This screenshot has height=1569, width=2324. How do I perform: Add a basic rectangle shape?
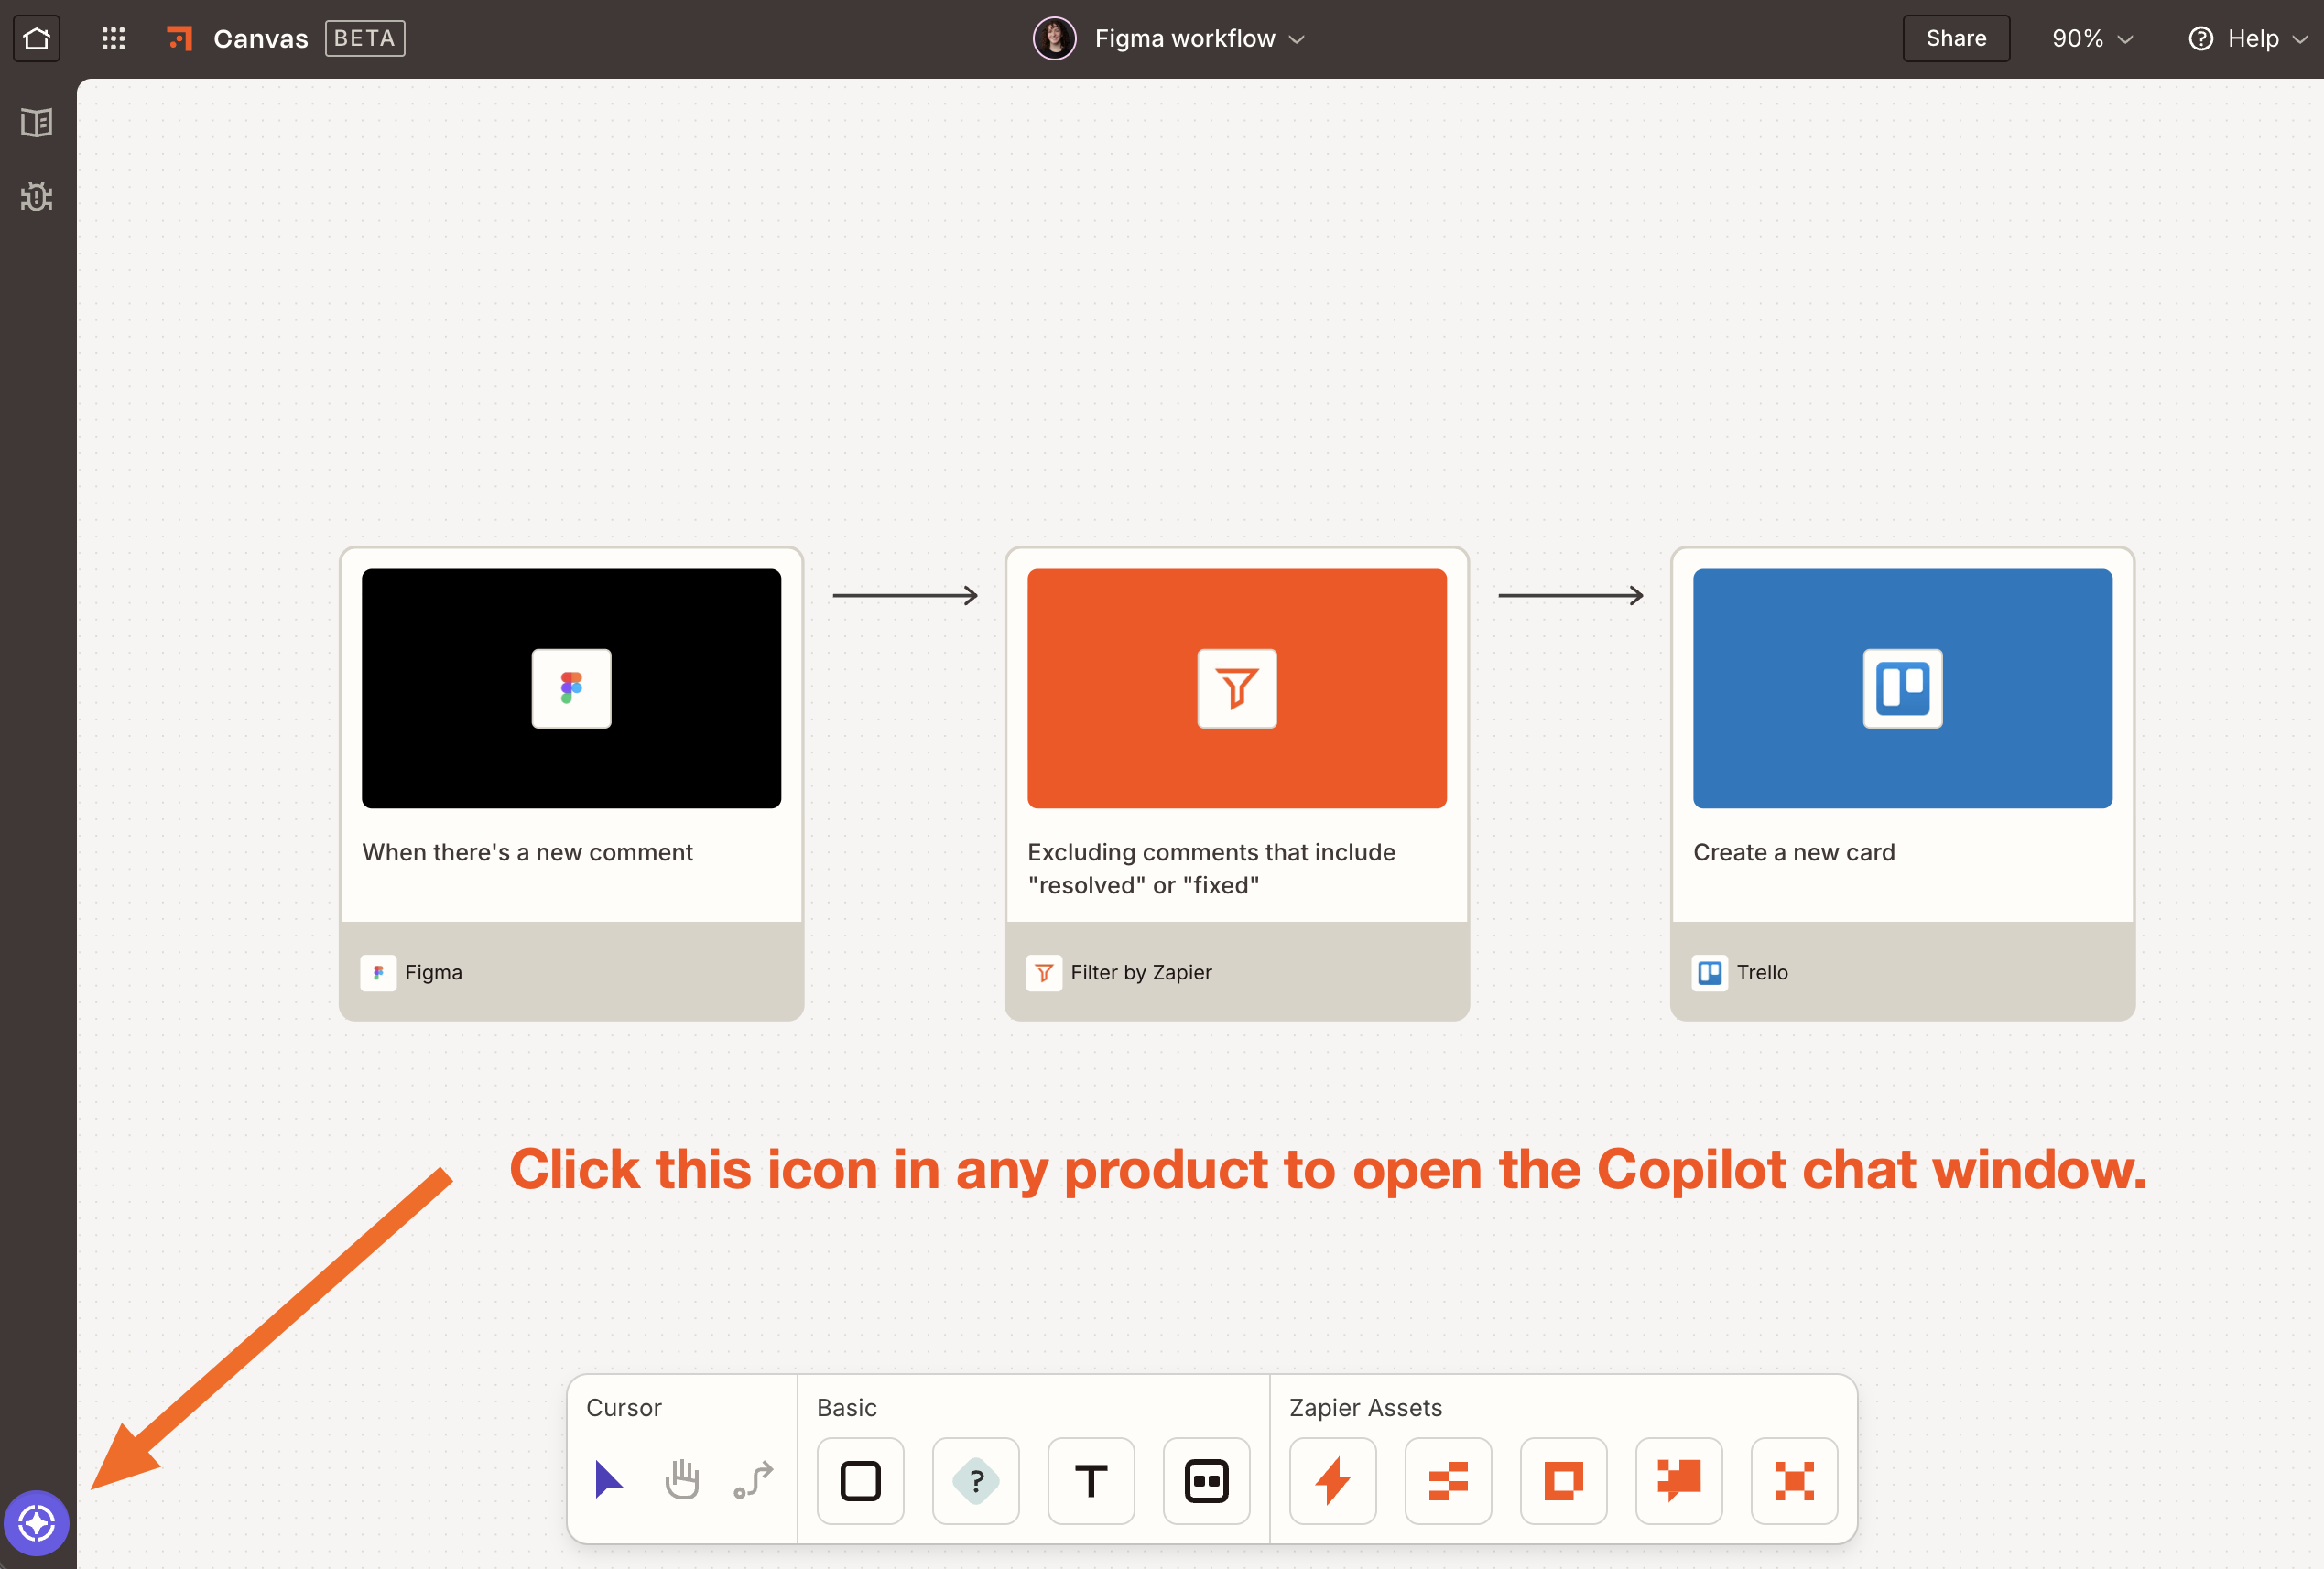click(x=860, y=1481)
